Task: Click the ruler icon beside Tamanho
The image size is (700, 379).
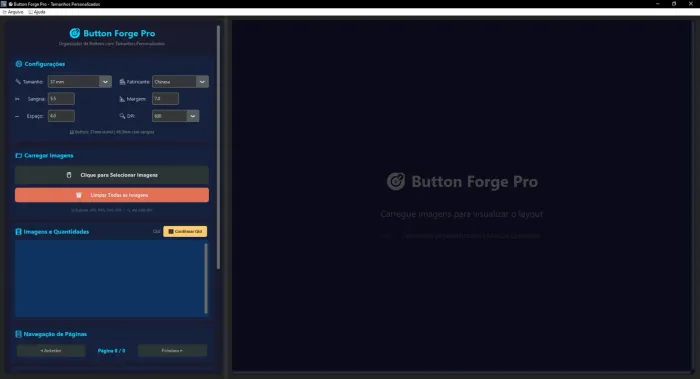Action: pos(18,82)
